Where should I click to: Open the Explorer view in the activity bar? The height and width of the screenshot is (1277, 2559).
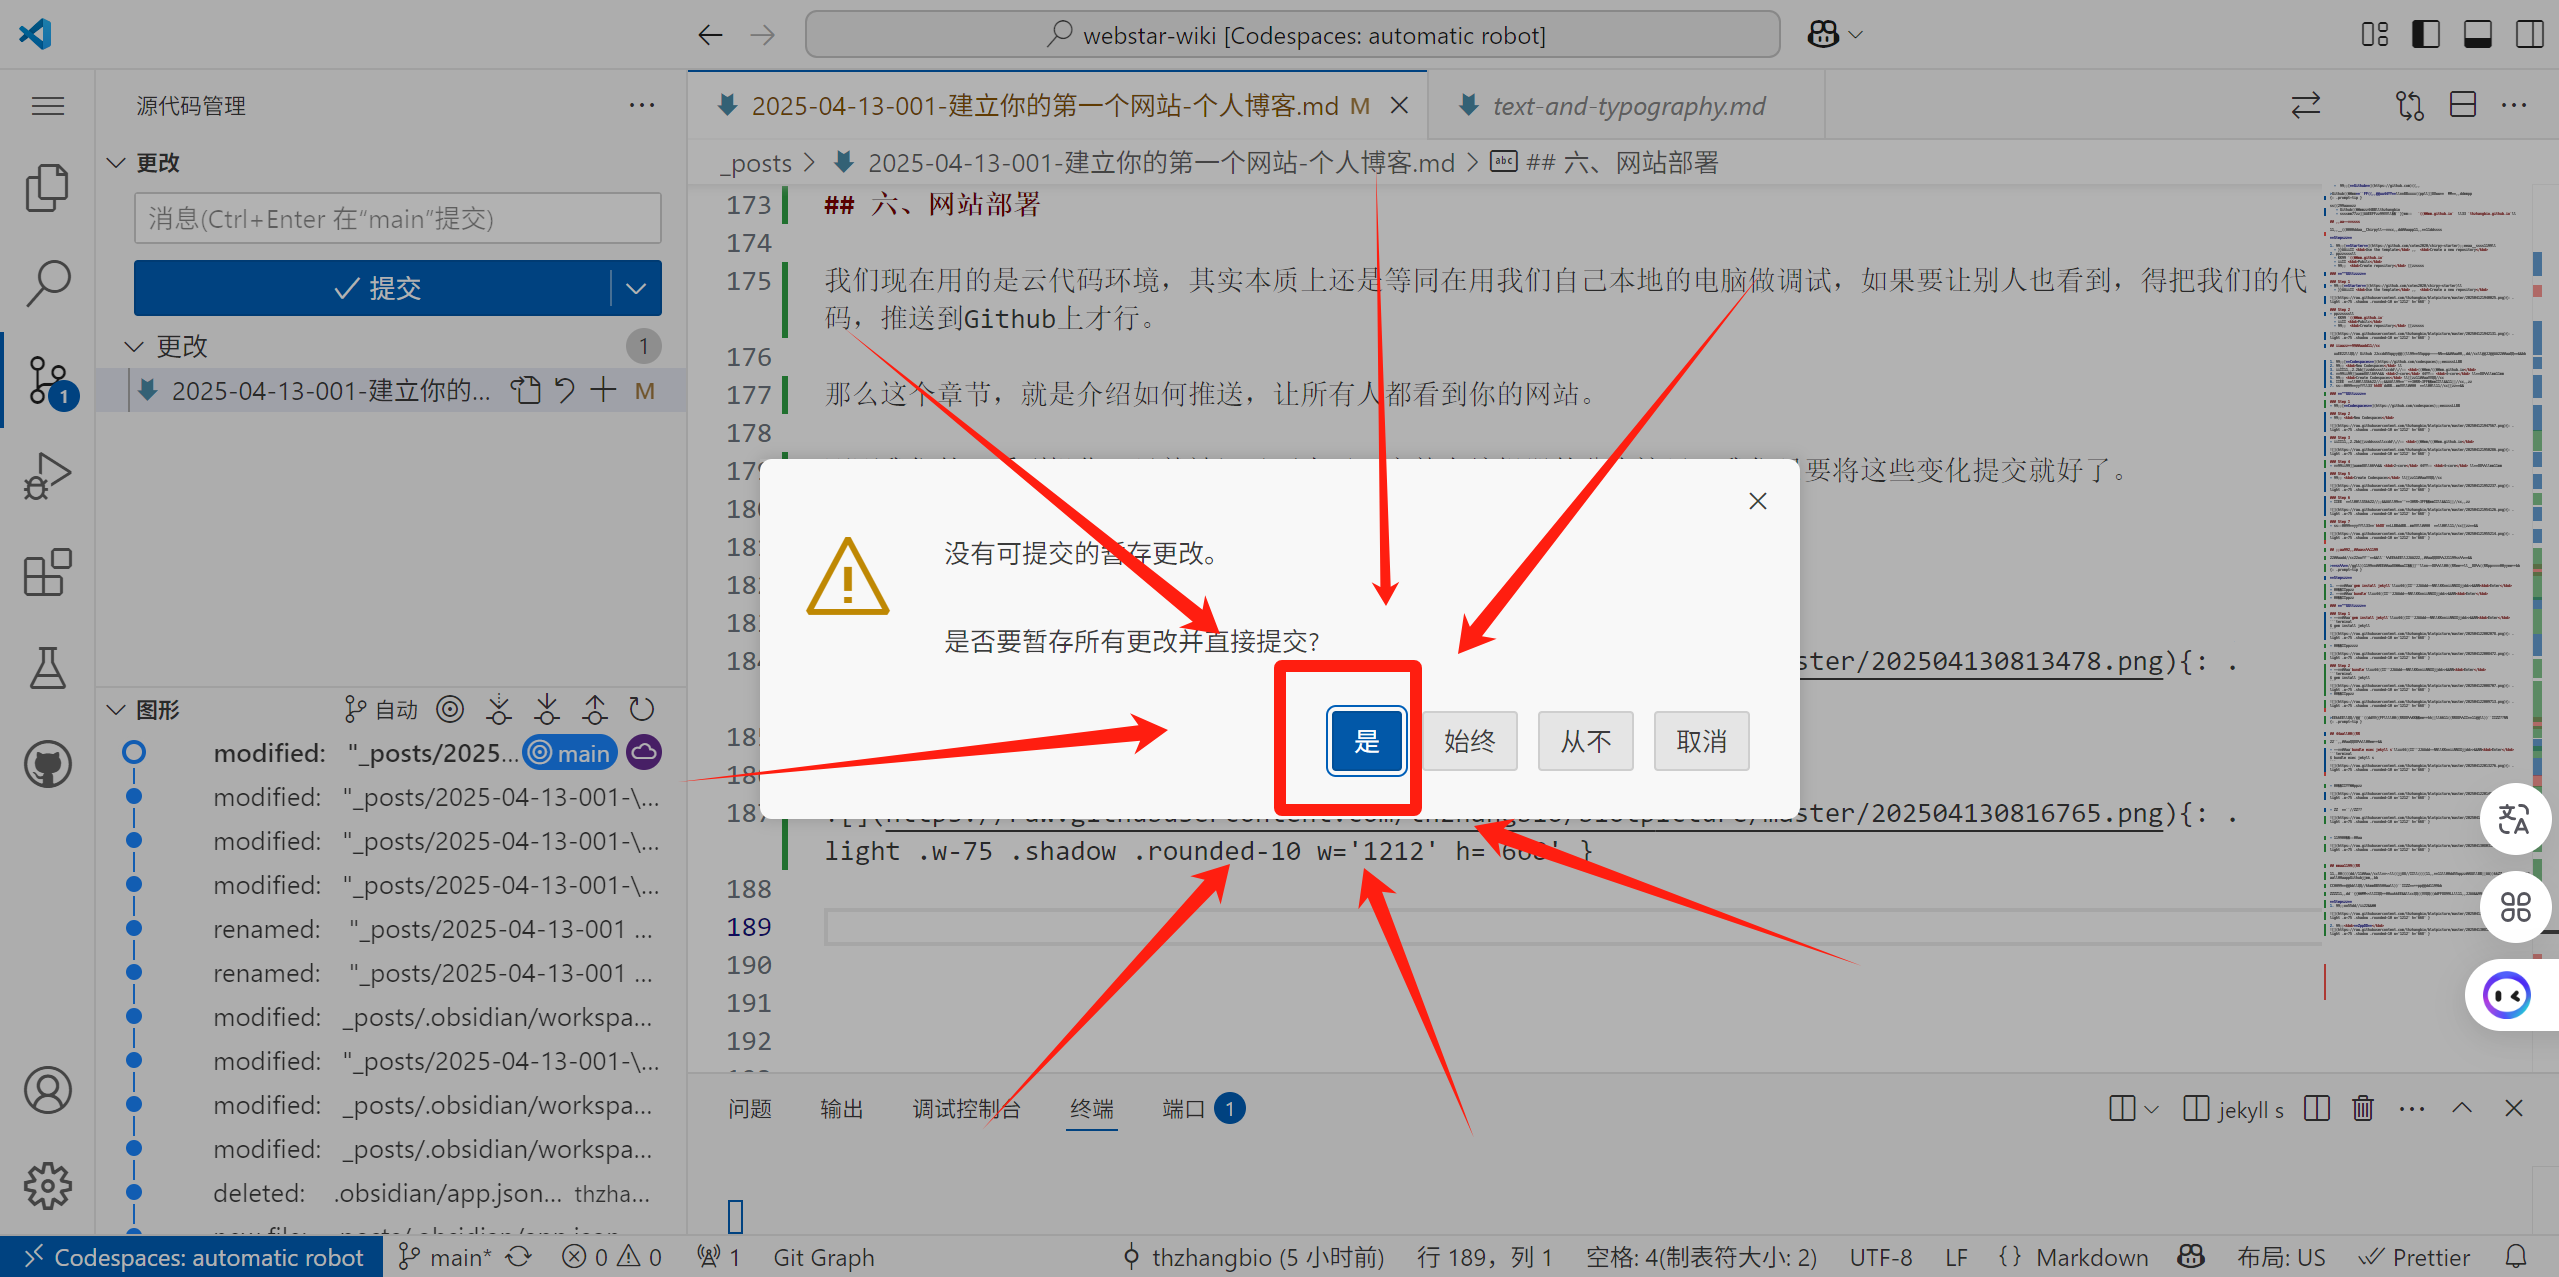[47, 187]
